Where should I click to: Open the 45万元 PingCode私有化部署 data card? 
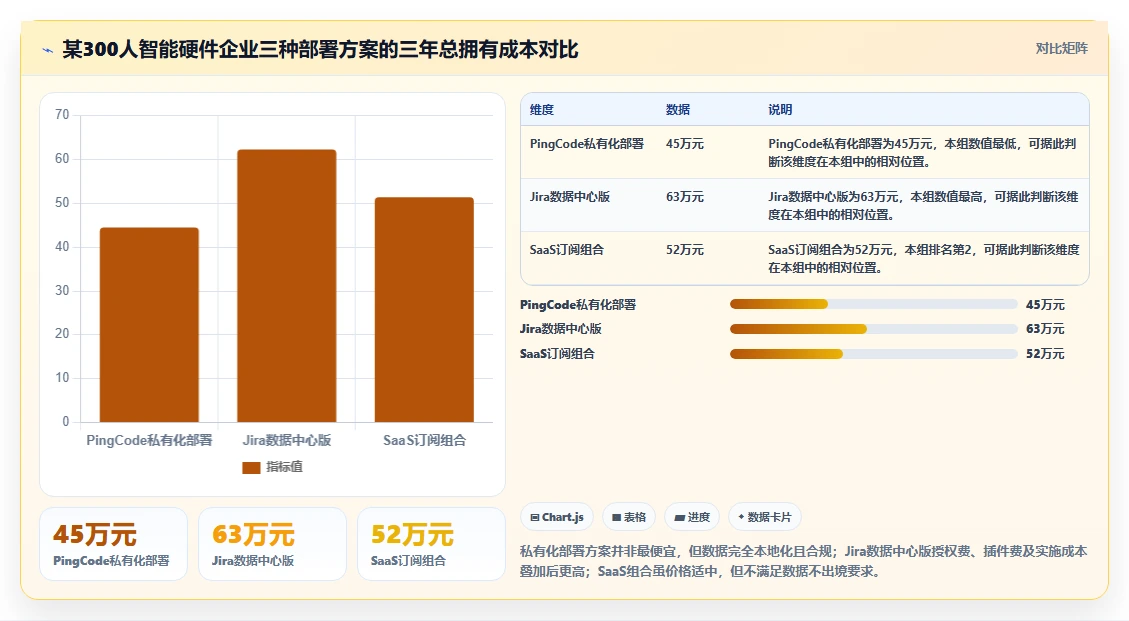[114, 544]
